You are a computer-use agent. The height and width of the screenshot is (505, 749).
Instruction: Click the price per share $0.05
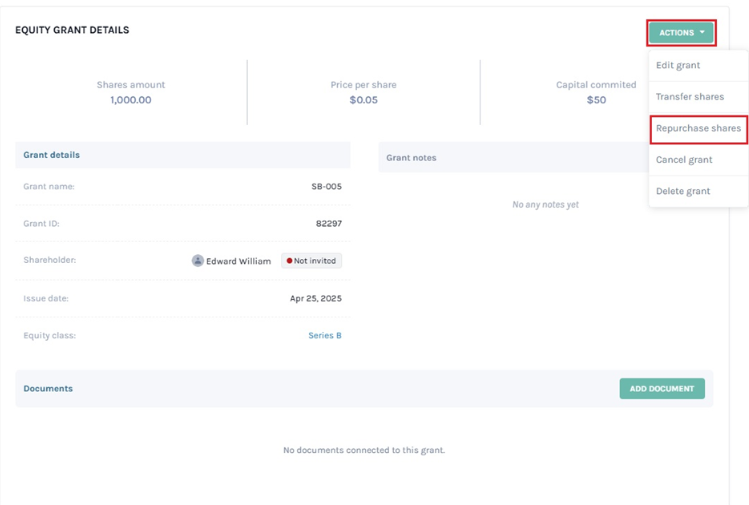[x=364, y=100]
